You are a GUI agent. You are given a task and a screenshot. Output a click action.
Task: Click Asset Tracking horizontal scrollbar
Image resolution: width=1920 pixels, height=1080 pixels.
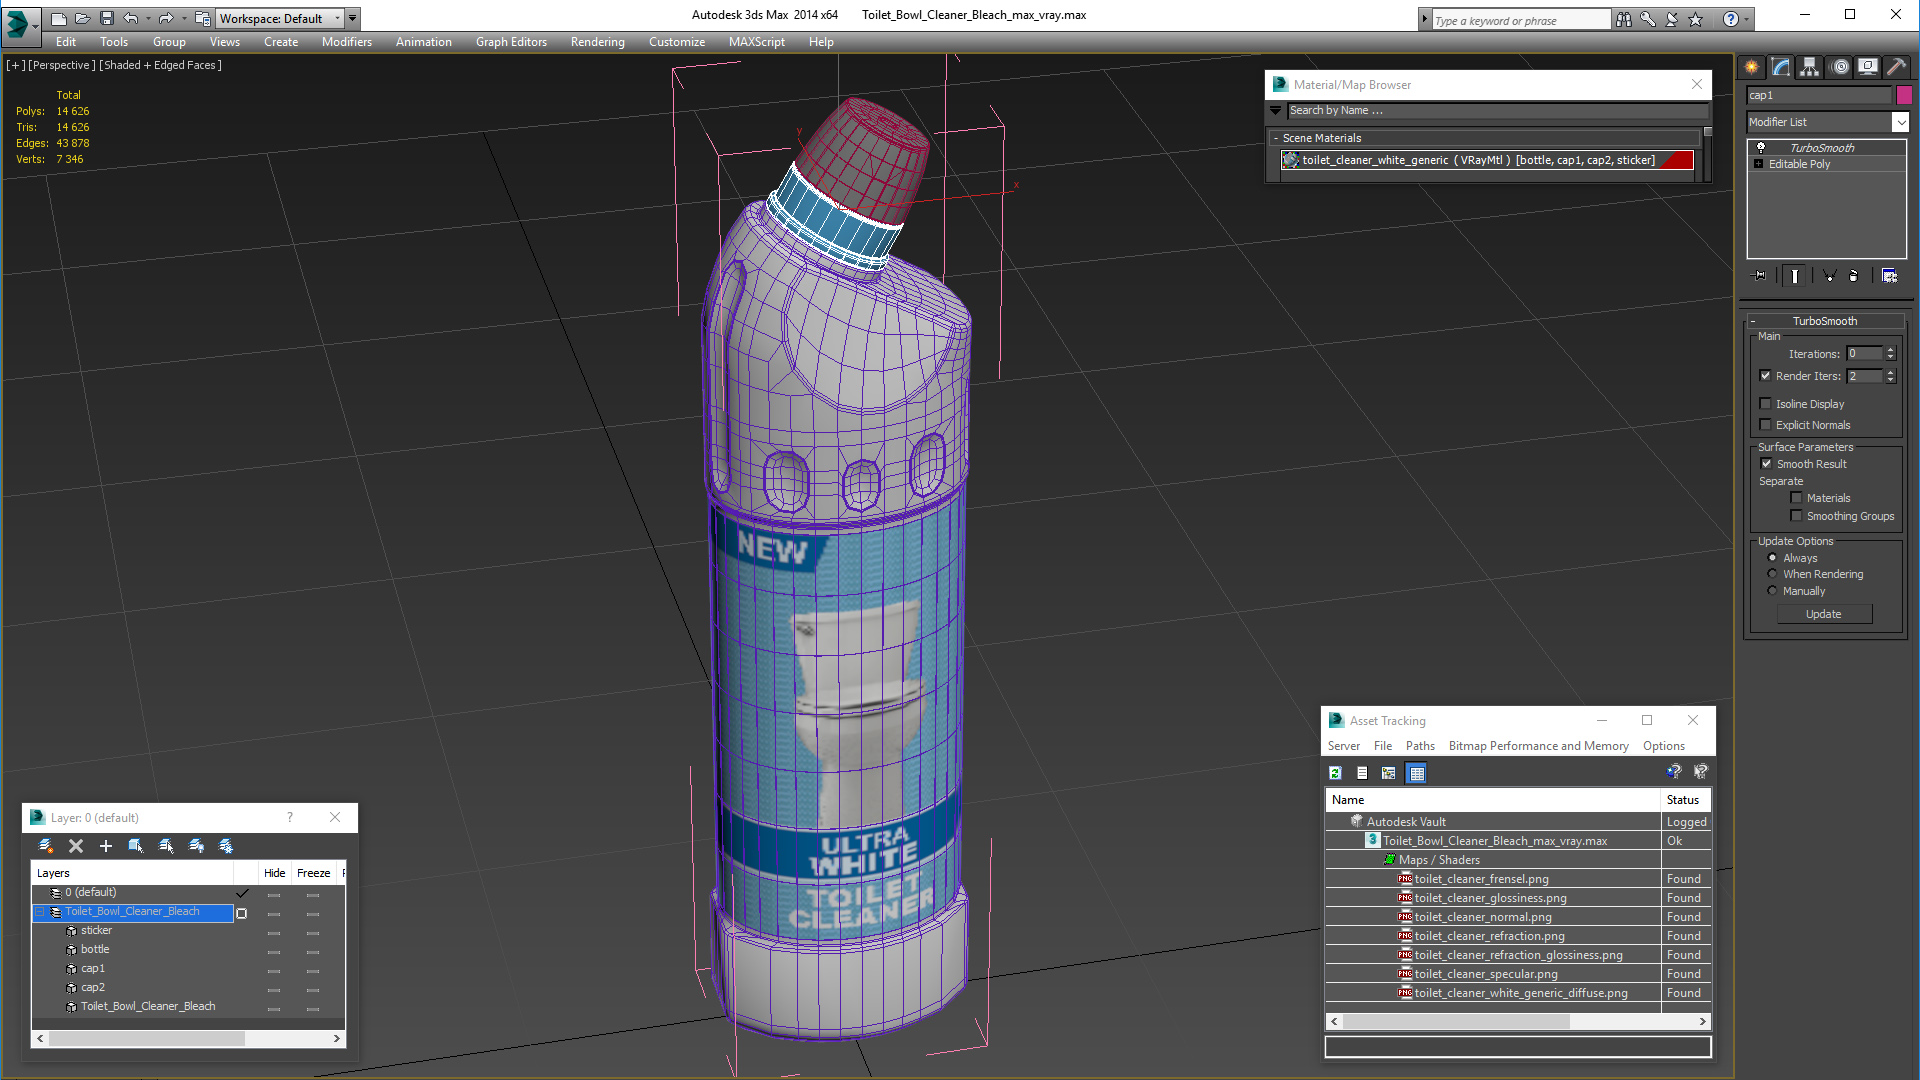point(1456,1022)
